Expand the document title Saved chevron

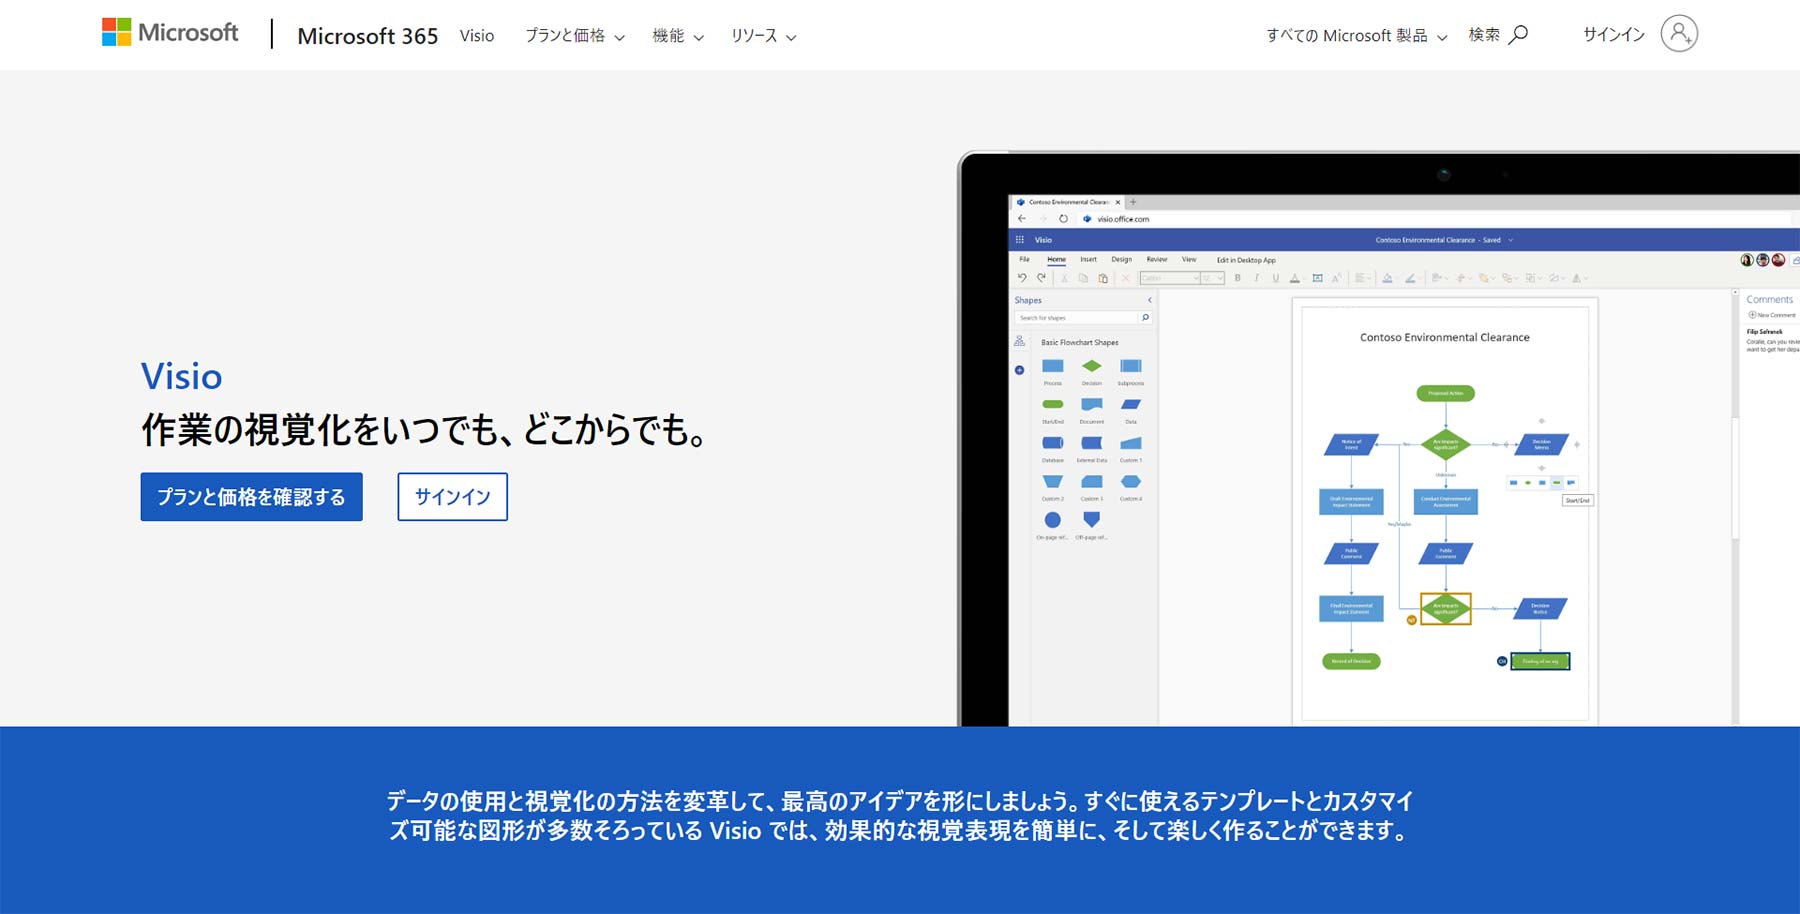point(1510,240)
